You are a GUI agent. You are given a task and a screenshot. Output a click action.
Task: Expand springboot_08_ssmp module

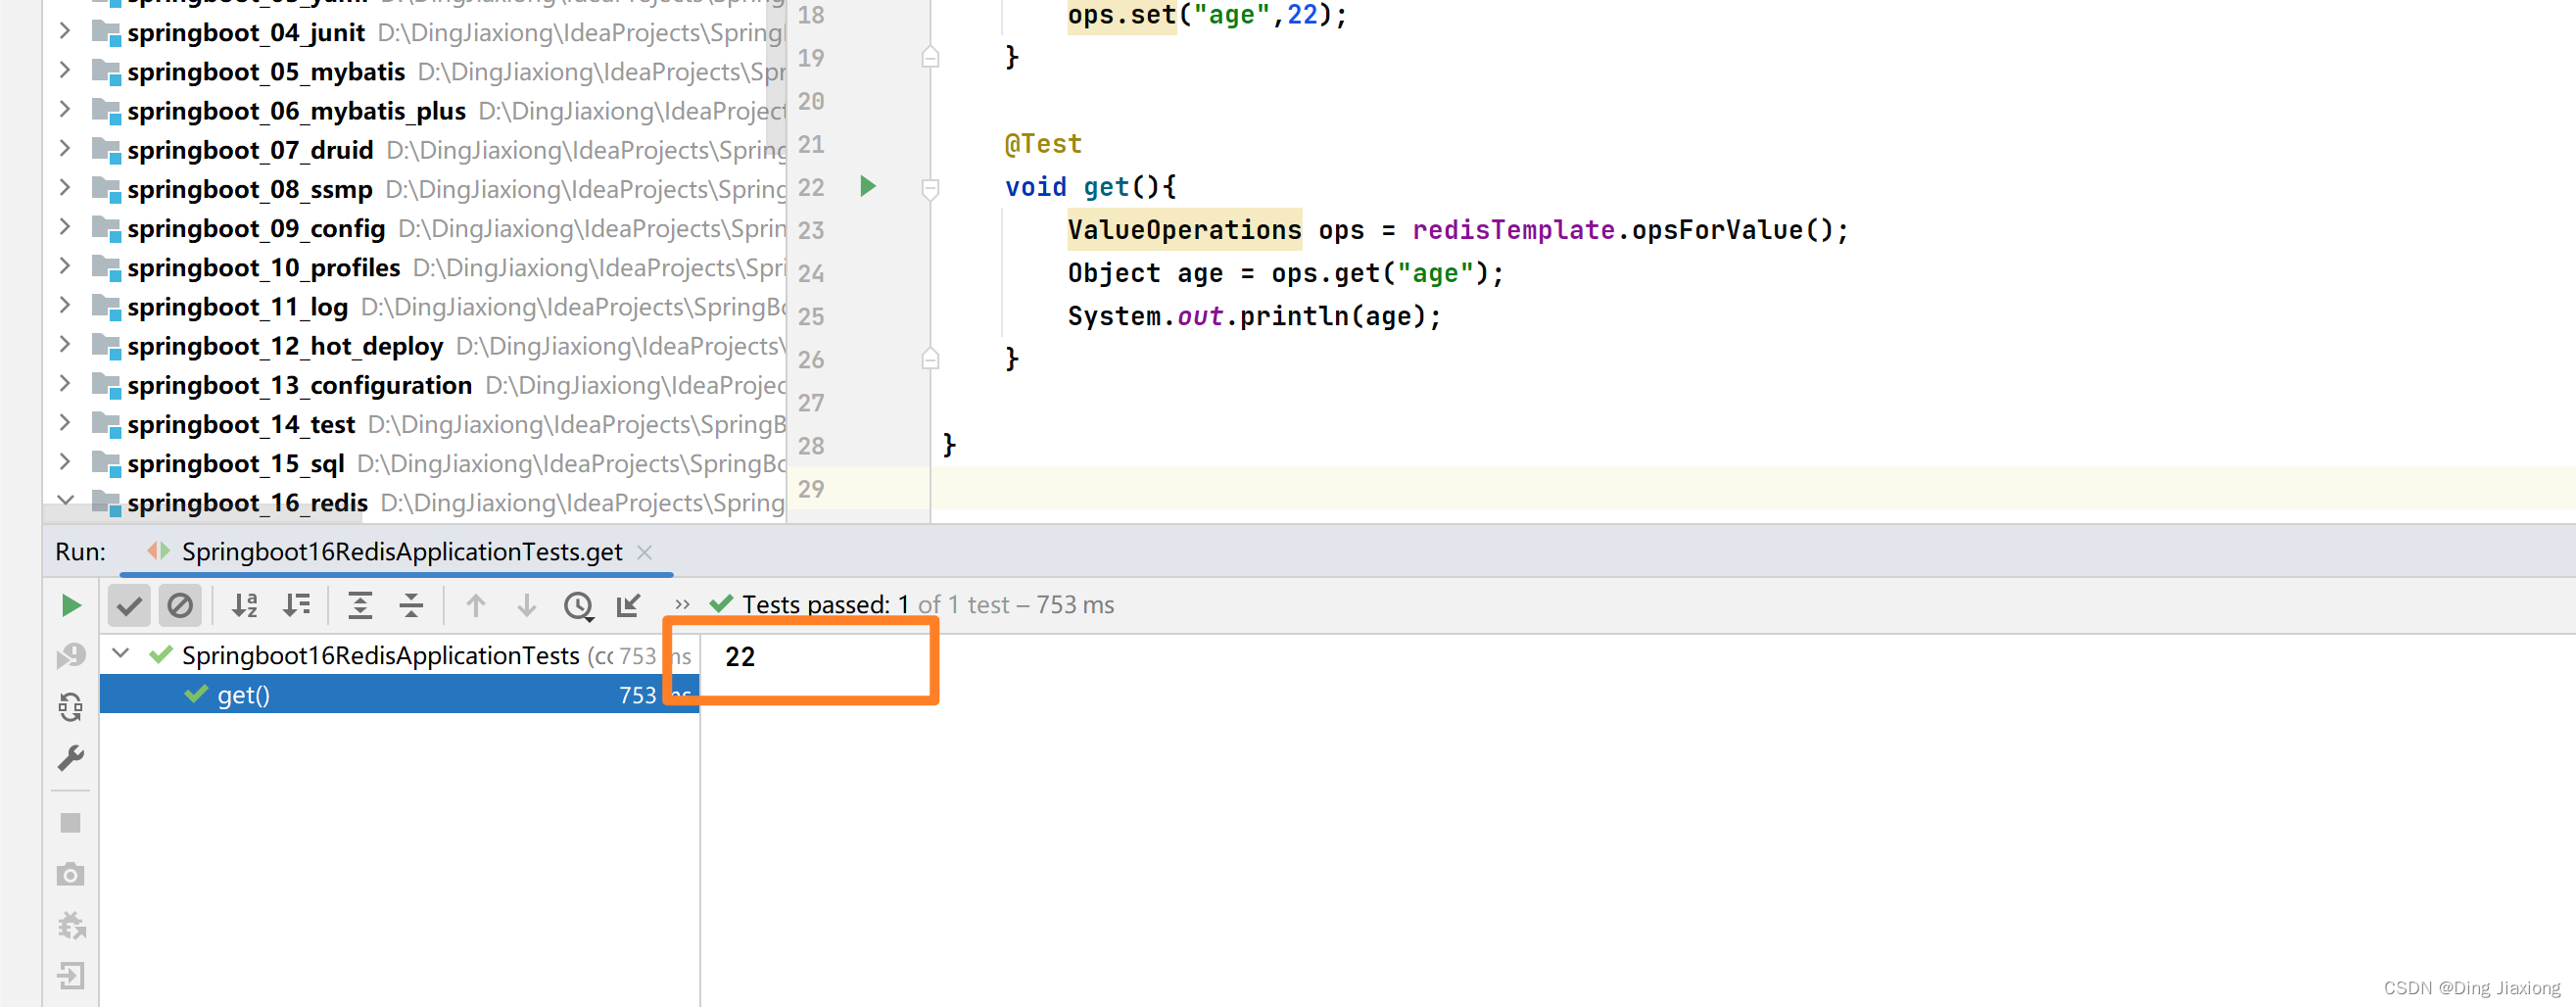(65, 187)
